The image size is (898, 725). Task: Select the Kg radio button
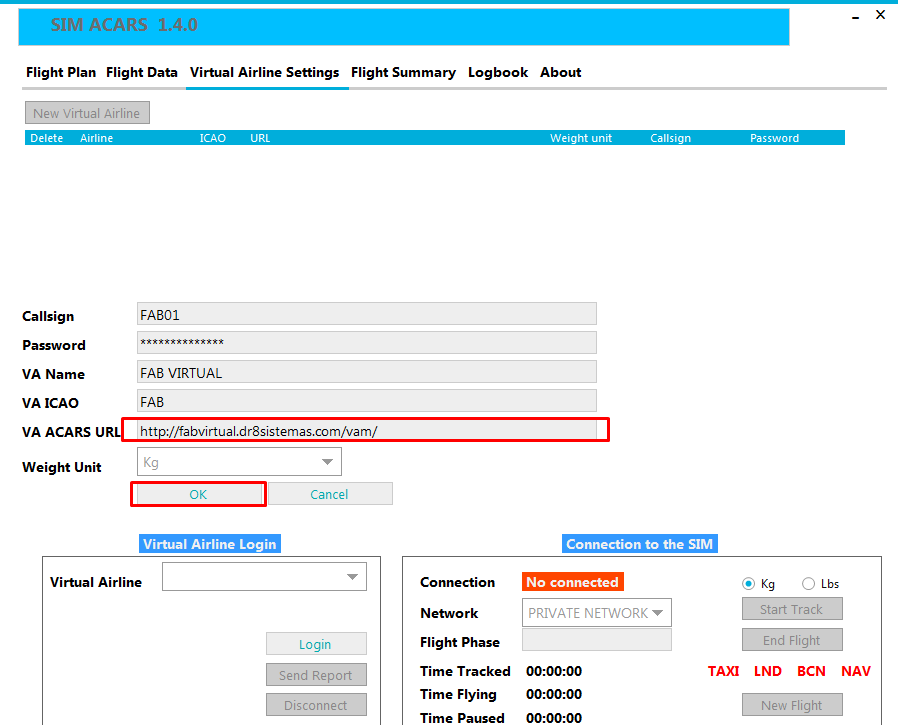tap(748, 584)
